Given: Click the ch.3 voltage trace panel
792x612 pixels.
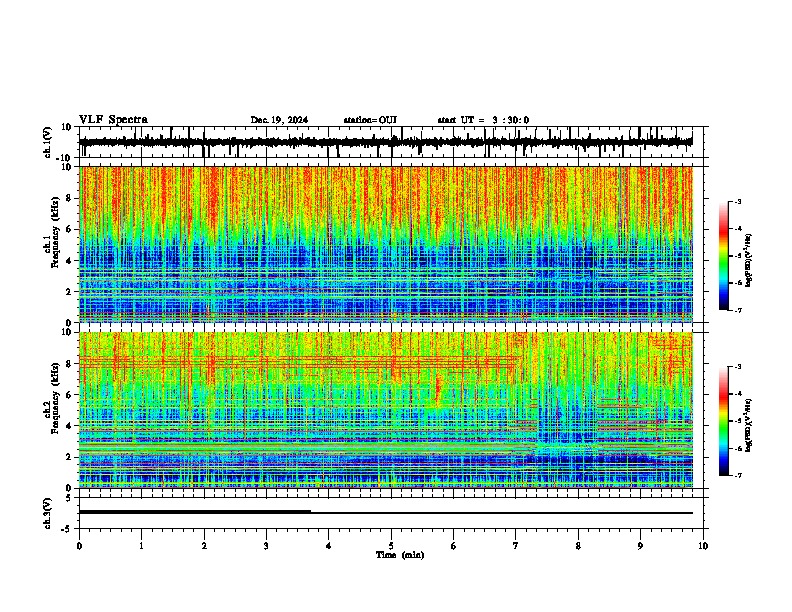Looking at the screenshot, I should click(391, 513).
